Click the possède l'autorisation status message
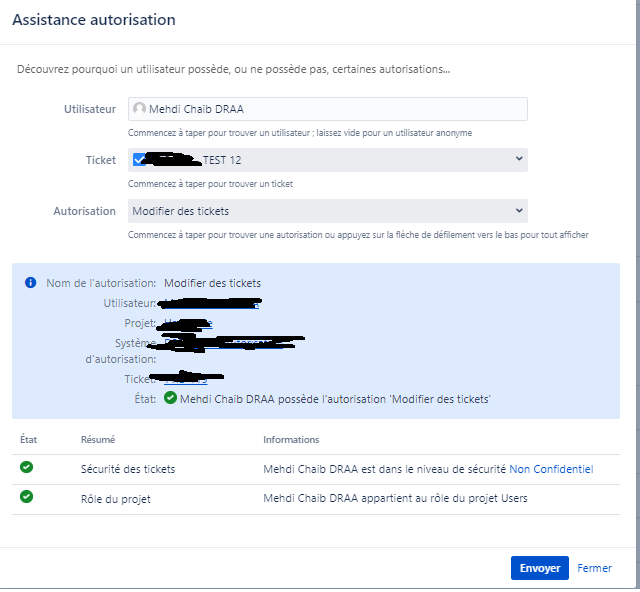 [x=335, y=399]
